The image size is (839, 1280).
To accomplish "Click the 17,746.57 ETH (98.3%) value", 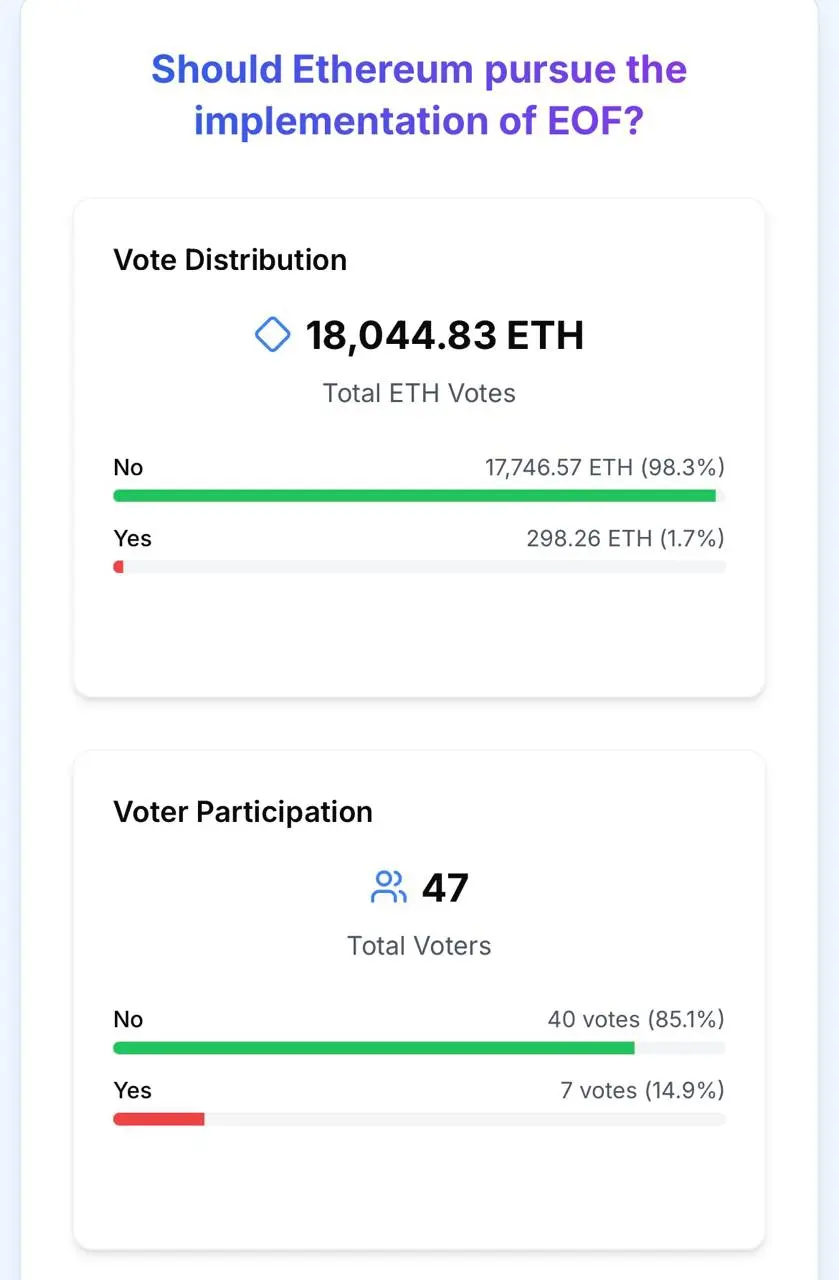I will pos(605,467).
